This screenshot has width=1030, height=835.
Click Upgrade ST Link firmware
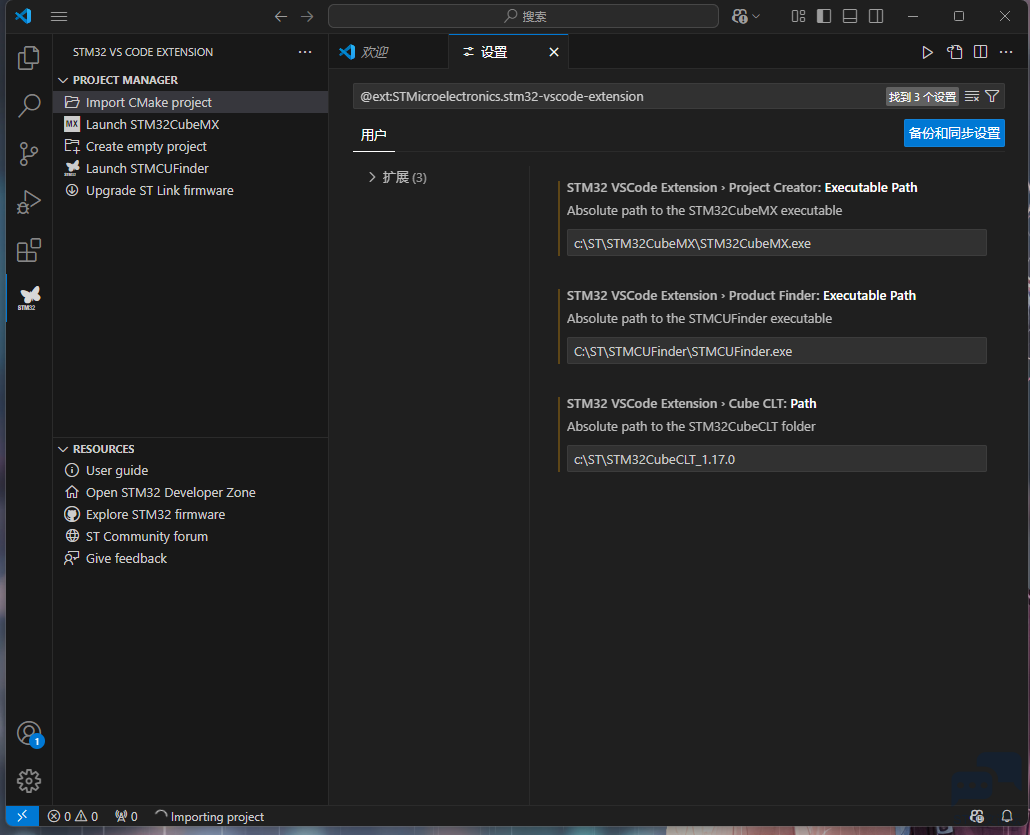coord(190,191)
